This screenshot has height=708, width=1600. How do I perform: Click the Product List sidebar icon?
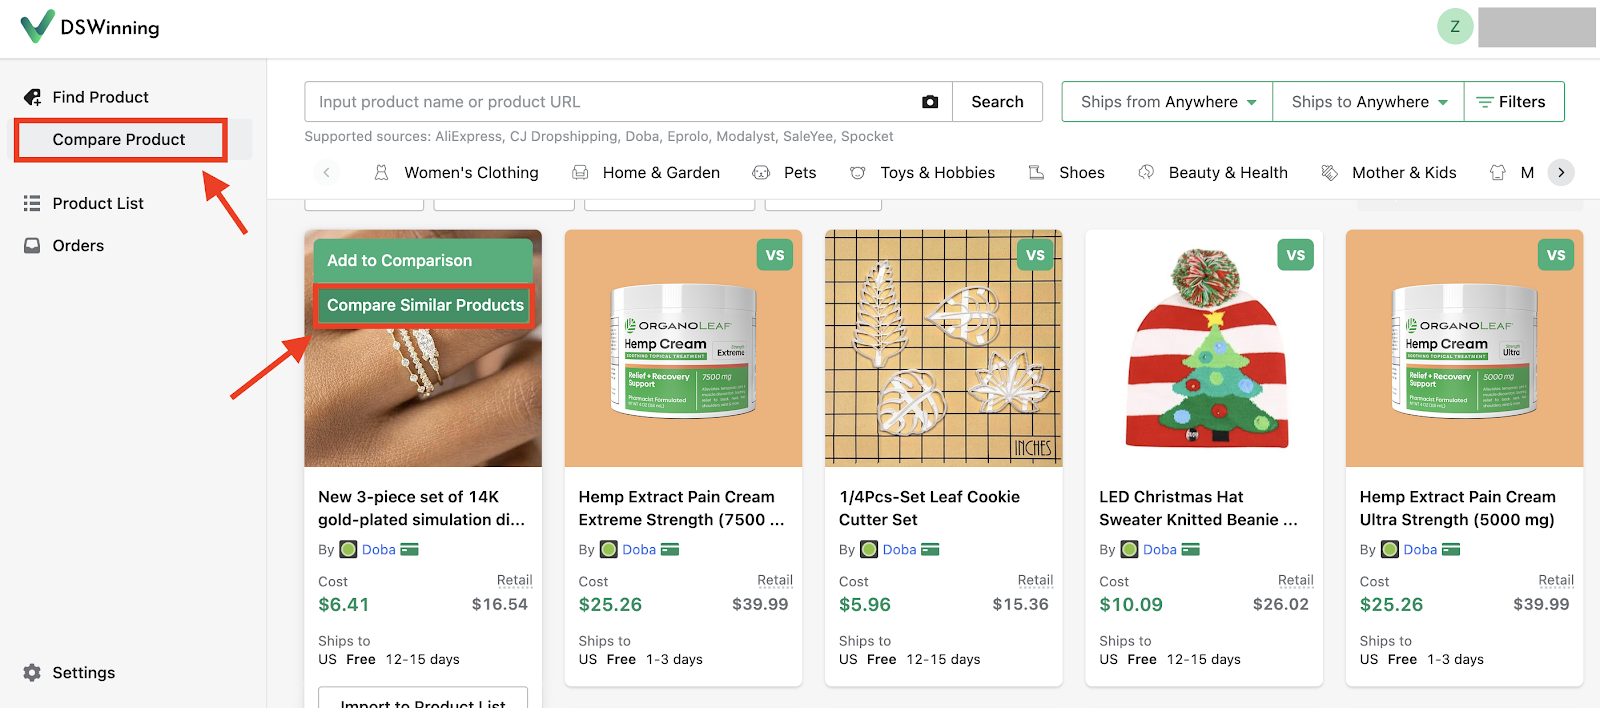tap(32, 203)
